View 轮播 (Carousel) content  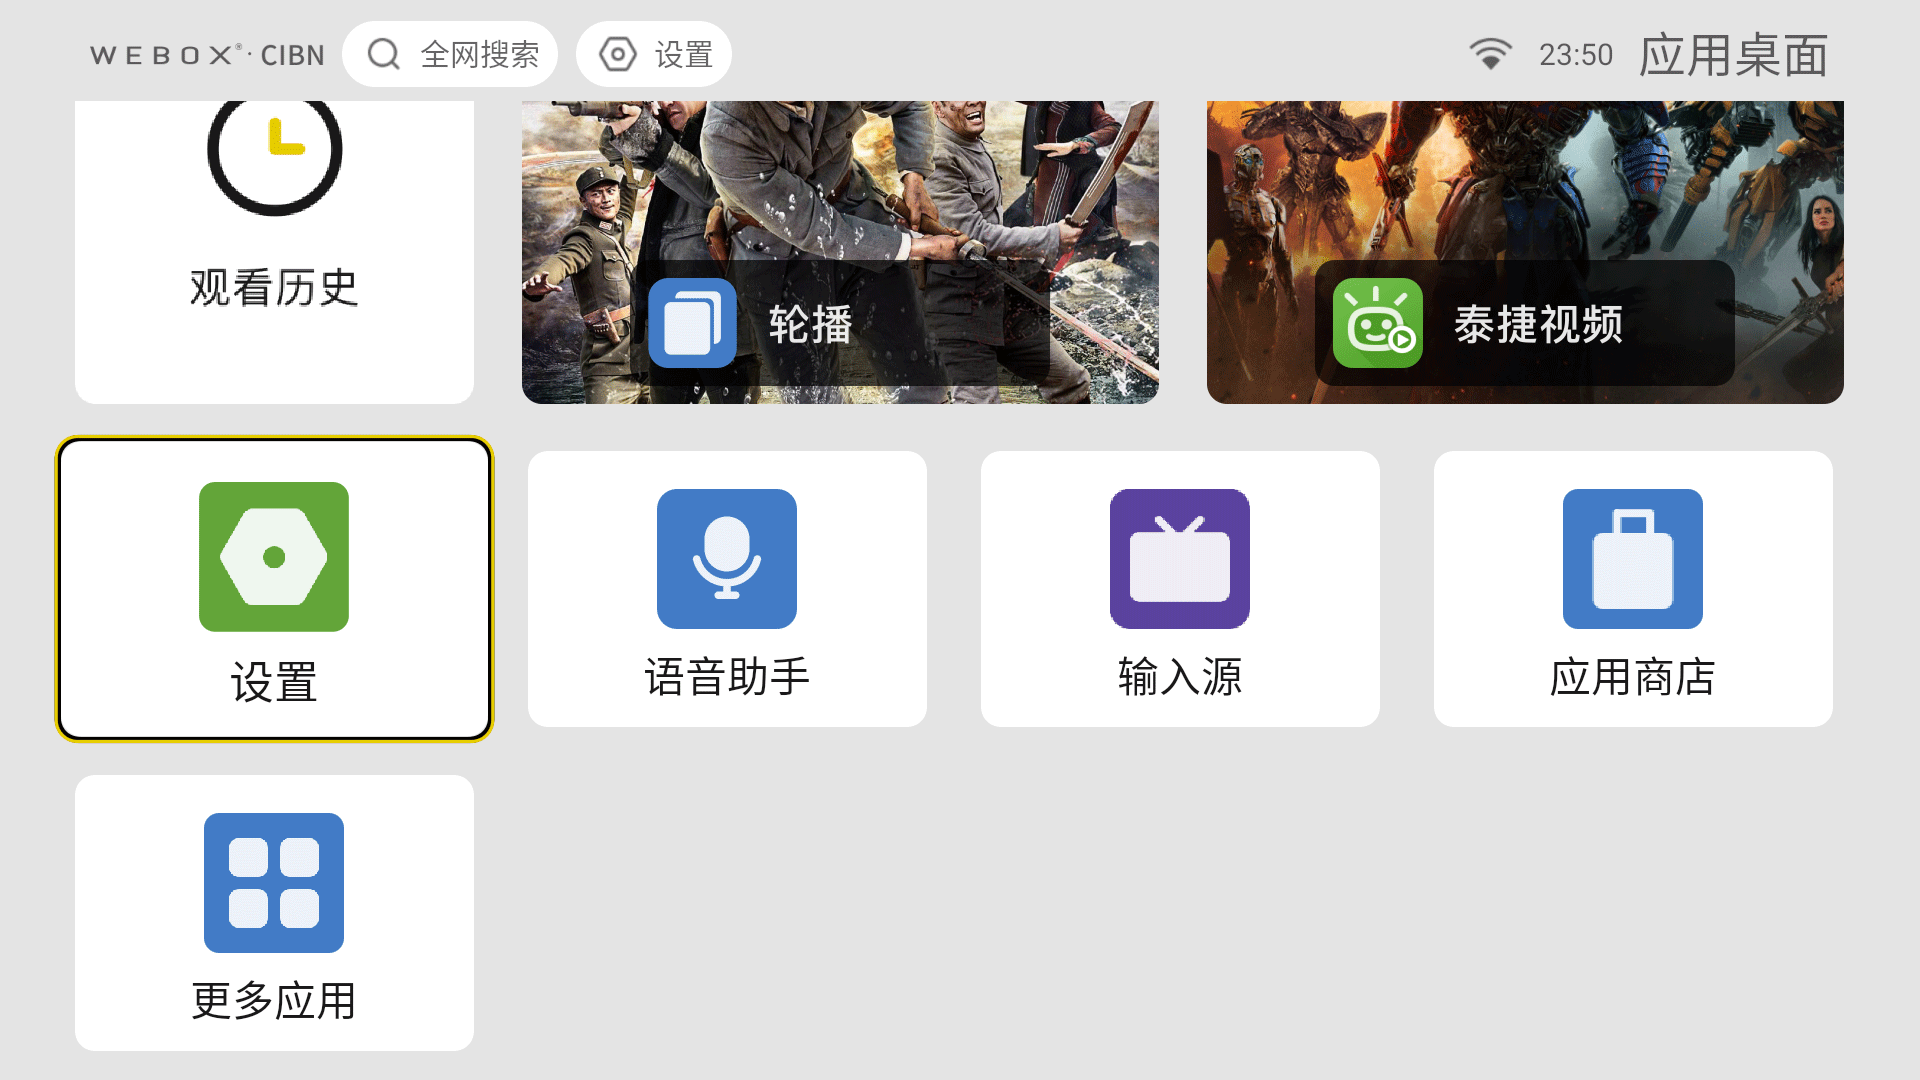pyautogui.click(x=839, y=245)
